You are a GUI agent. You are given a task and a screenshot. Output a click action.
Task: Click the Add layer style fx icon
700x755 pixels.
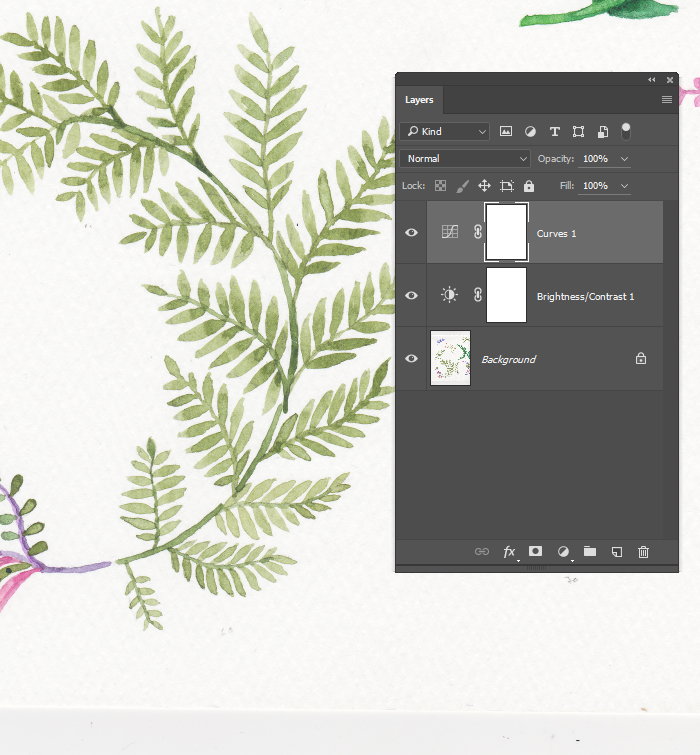(x=509, y=551)
